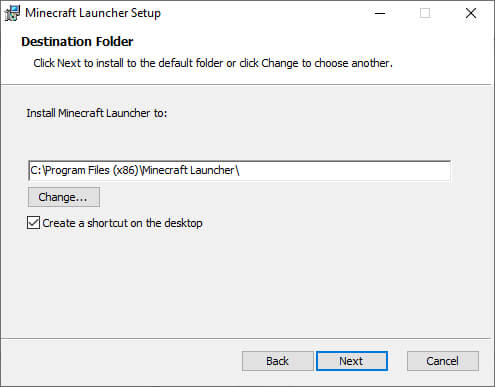Minimize the setup window
This screenshot has height=387, width=495.
tap(380, 13)
